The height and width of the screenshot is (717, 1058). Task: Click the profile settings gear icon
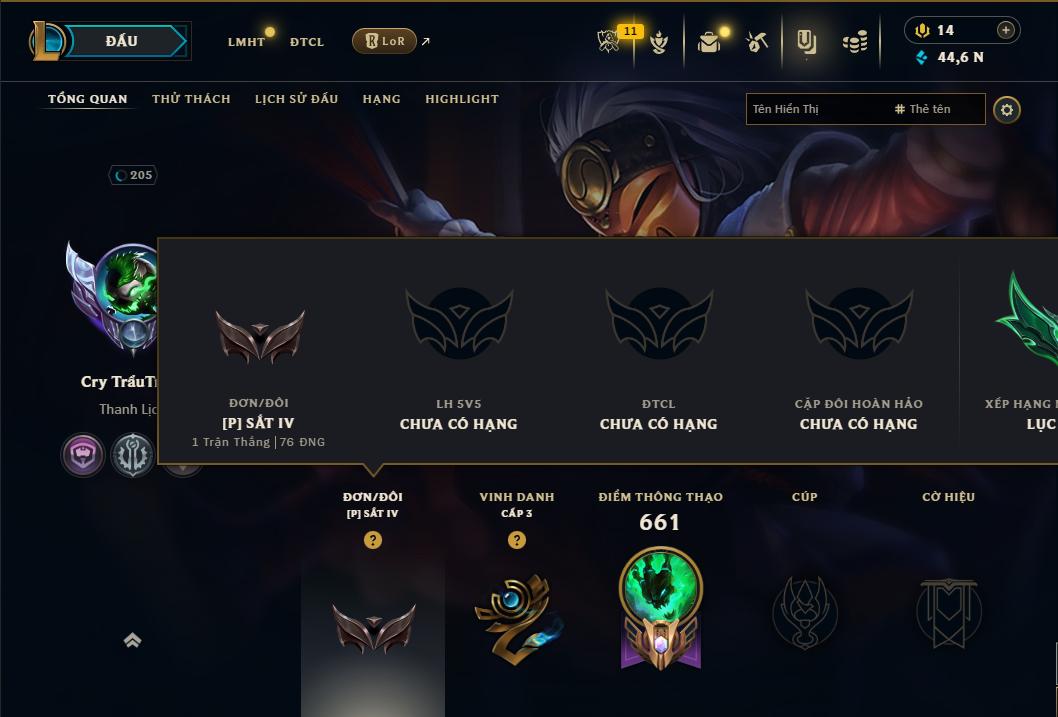(1007, 110)
